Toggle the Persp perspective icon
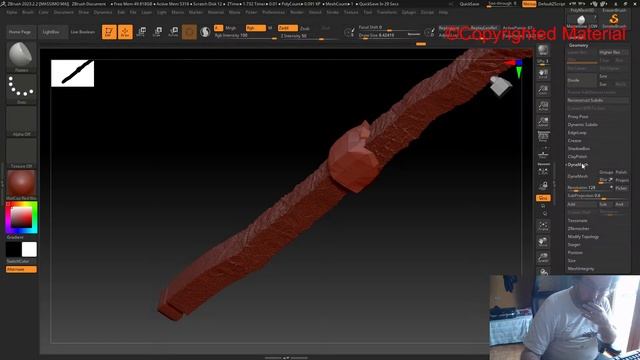The width and height of the screenshot is (640, 360). [543, 136]
